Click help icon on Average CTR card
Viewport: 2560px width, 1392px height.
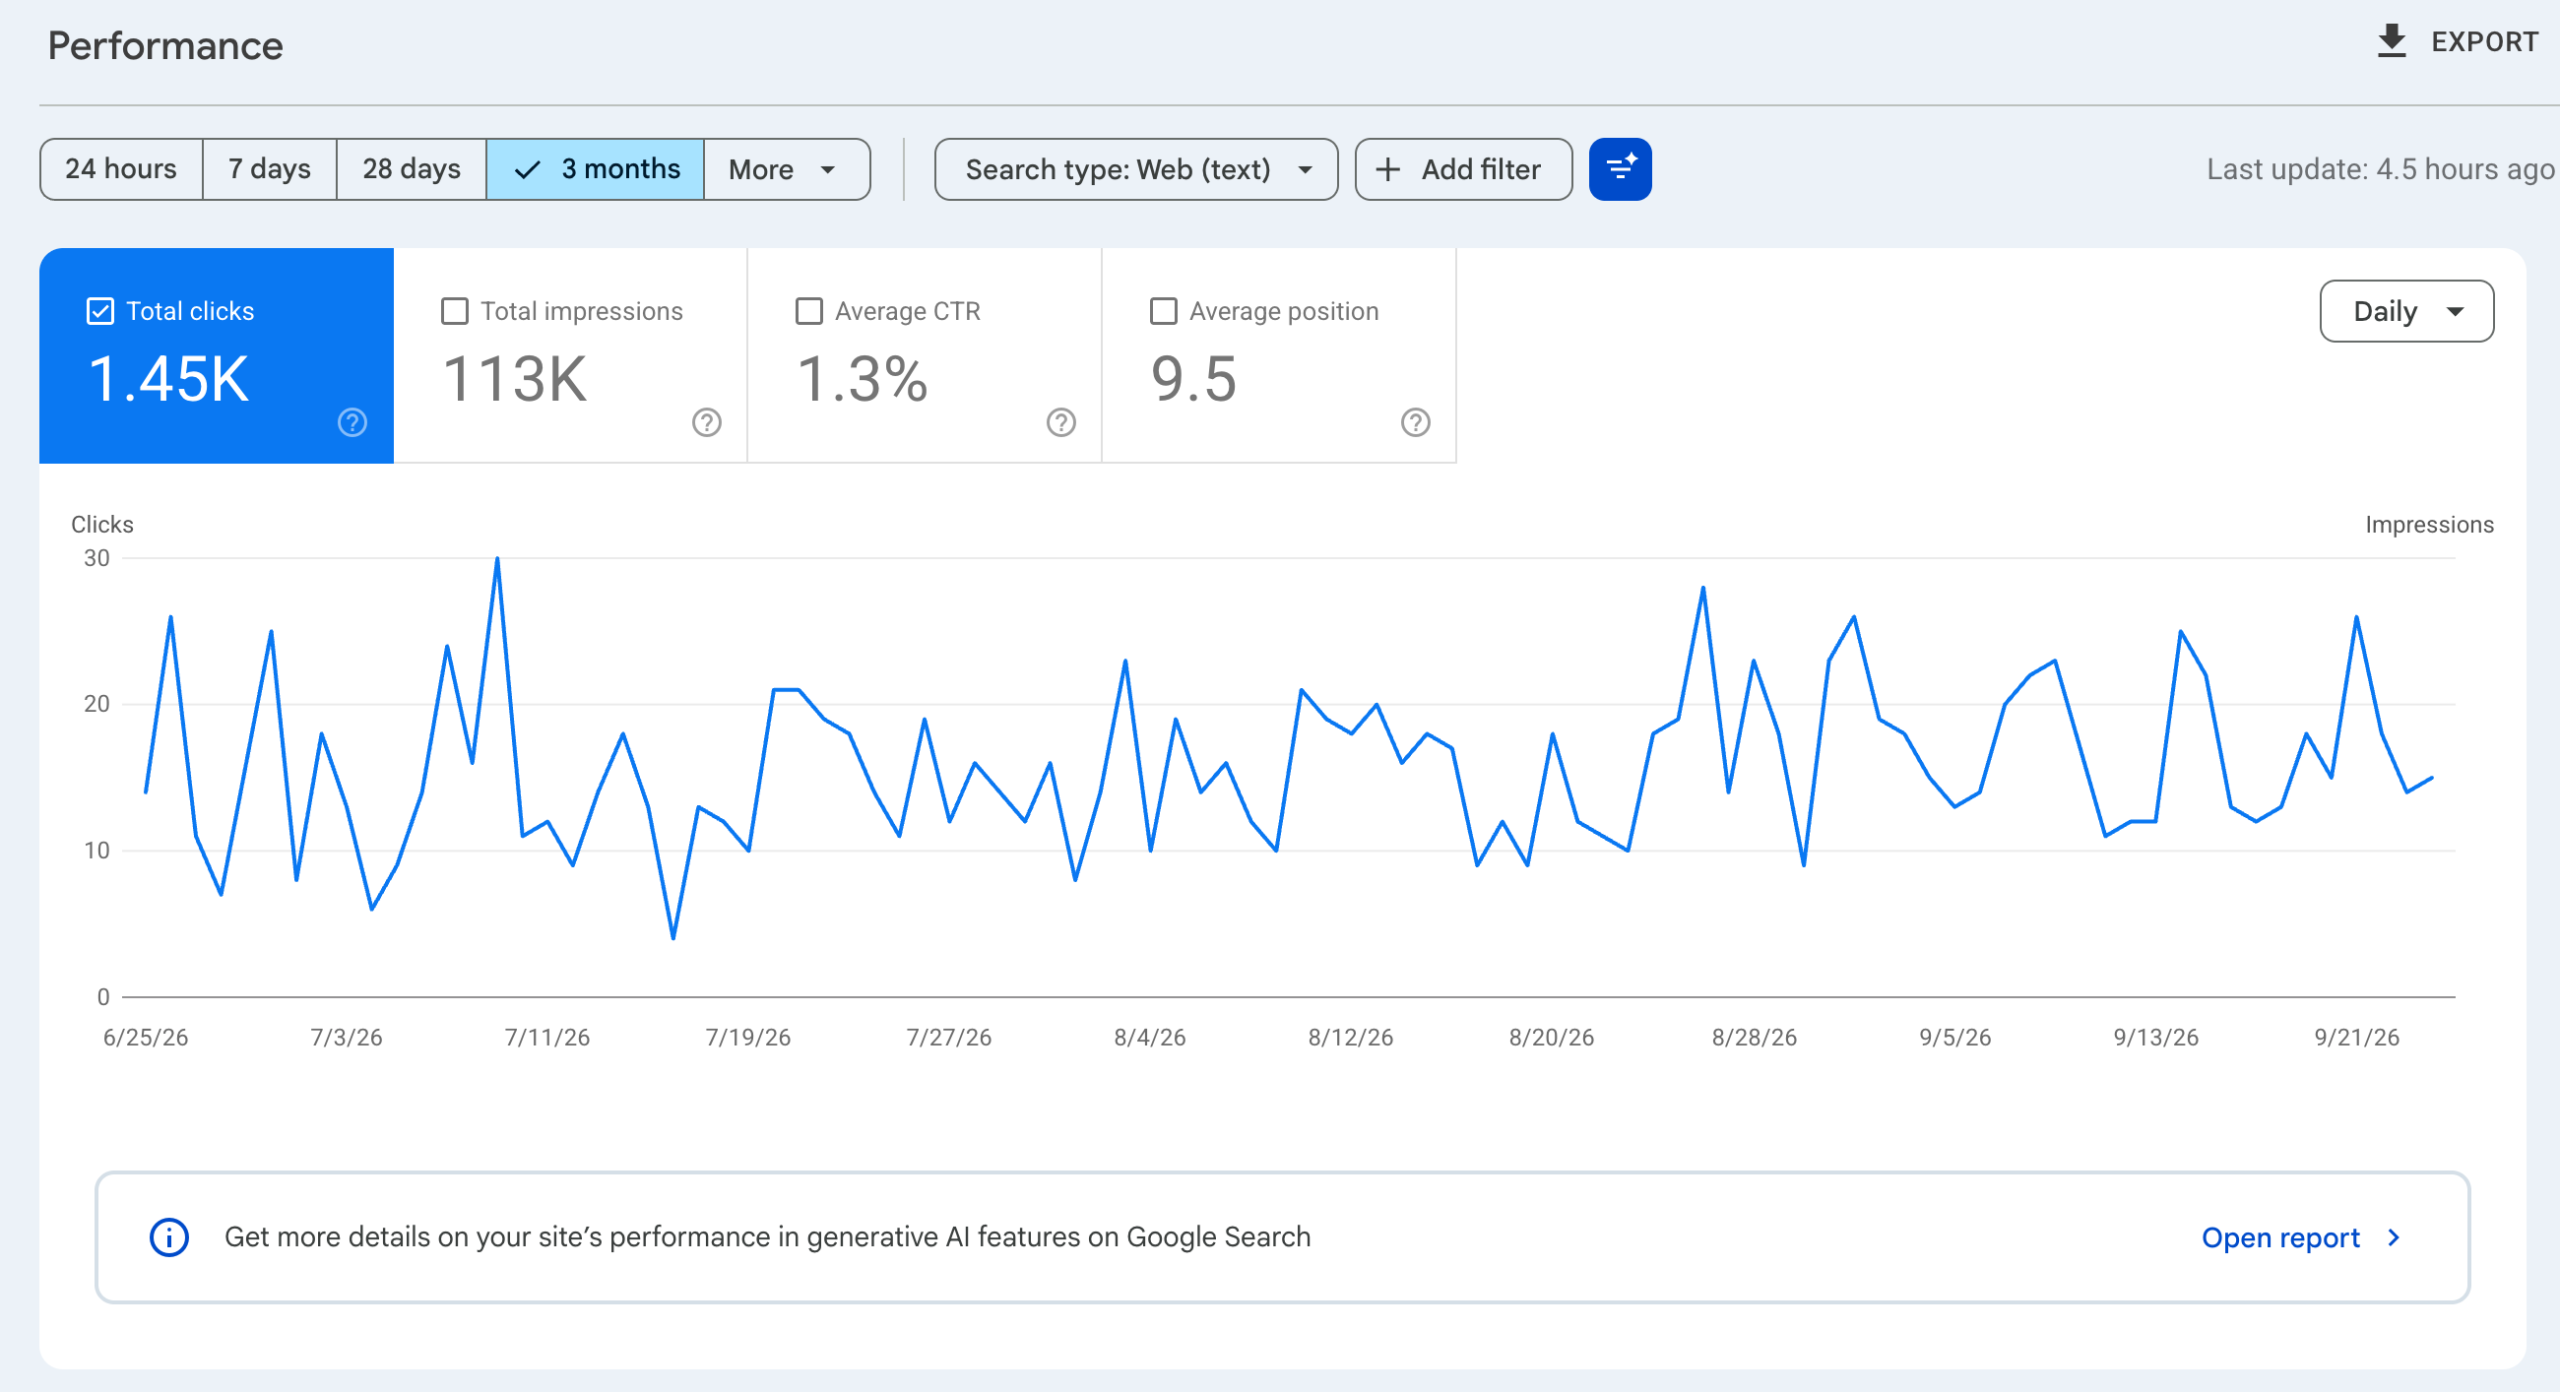[1061, 422]
